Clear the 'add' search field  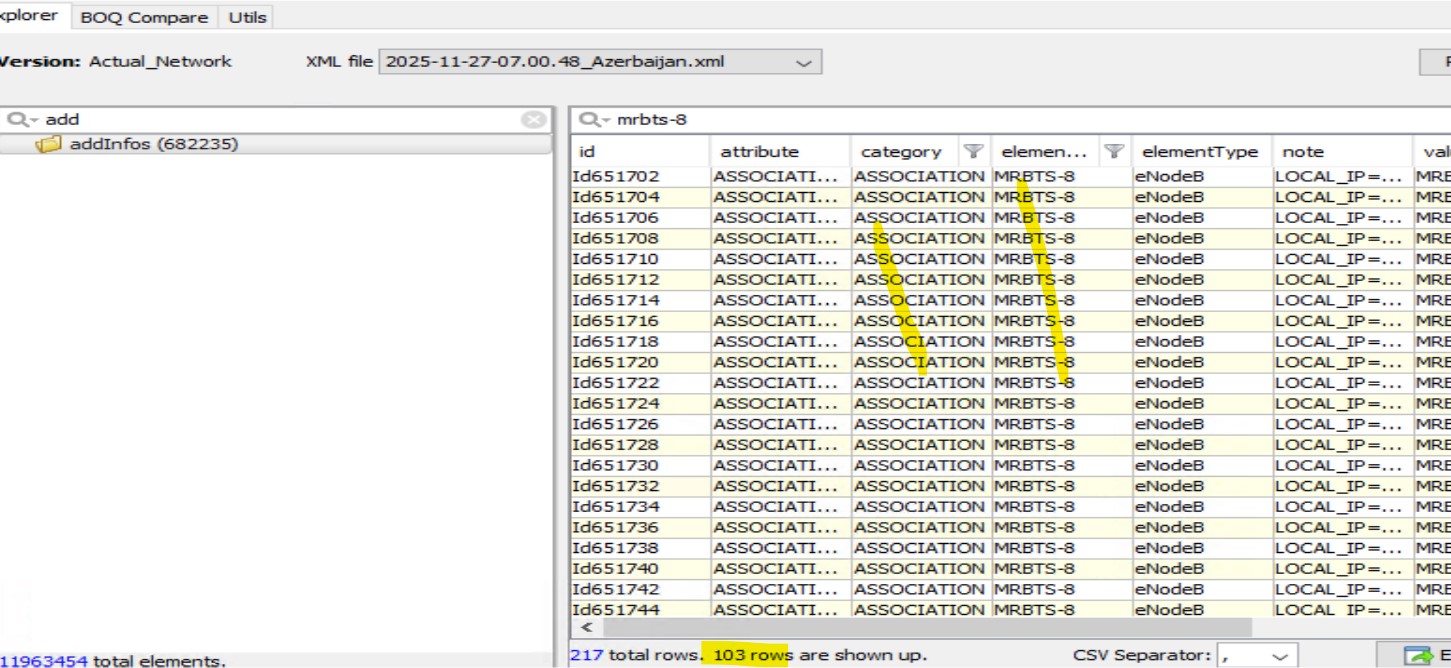click(x=534, y=120)
